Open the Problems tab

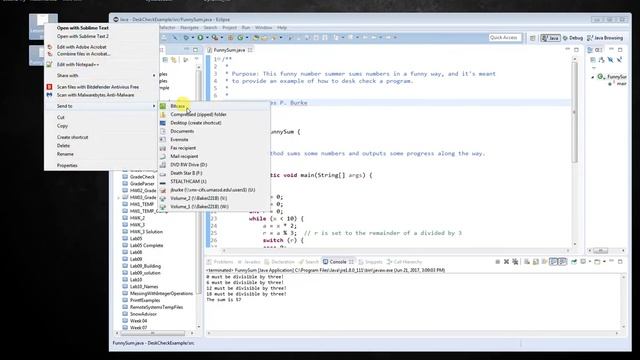click(x=220, y=262)
